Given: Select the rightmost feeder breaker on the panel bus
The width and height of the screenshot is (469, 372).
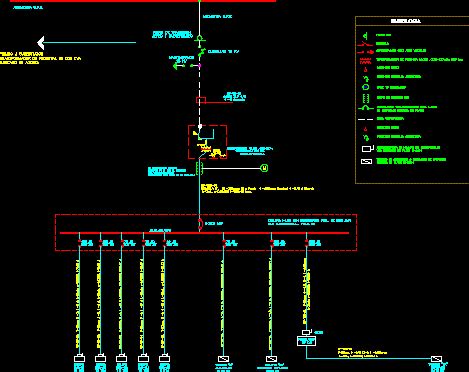Looking at the screenshot, I should (x=306, y=243).
